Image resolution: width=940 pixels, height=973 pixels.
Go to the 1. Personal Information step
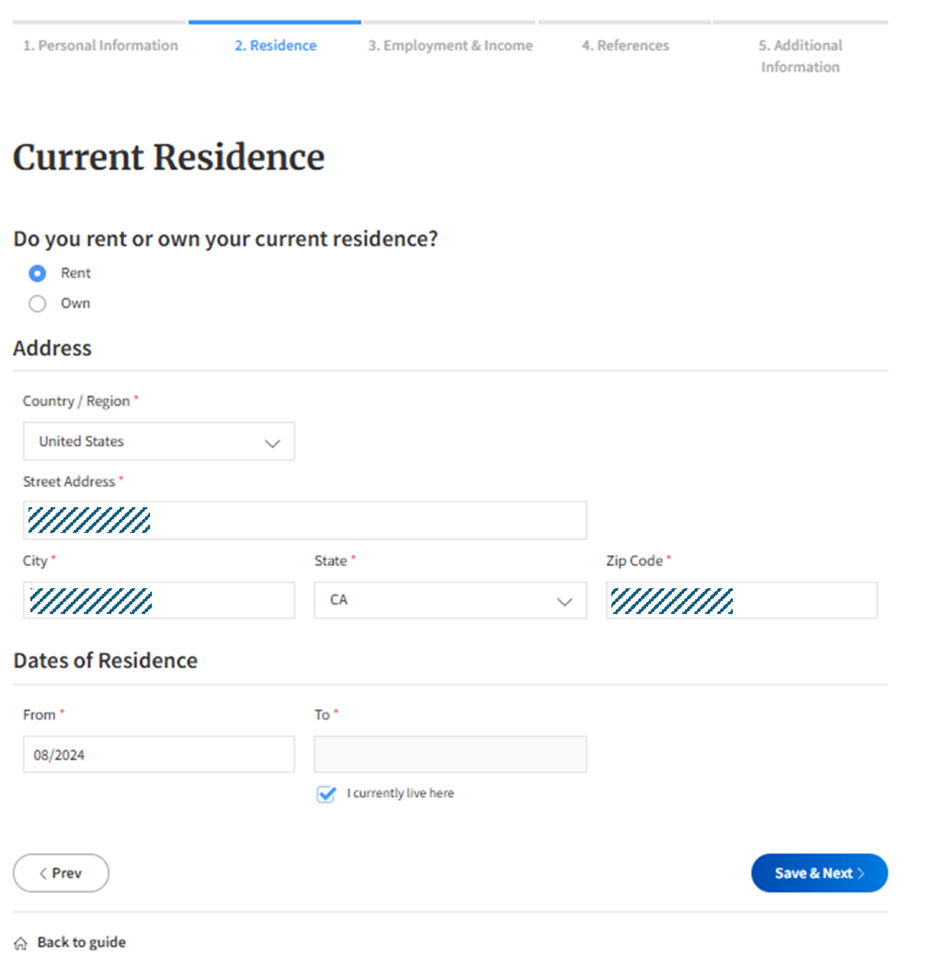[x=101, y=45]
